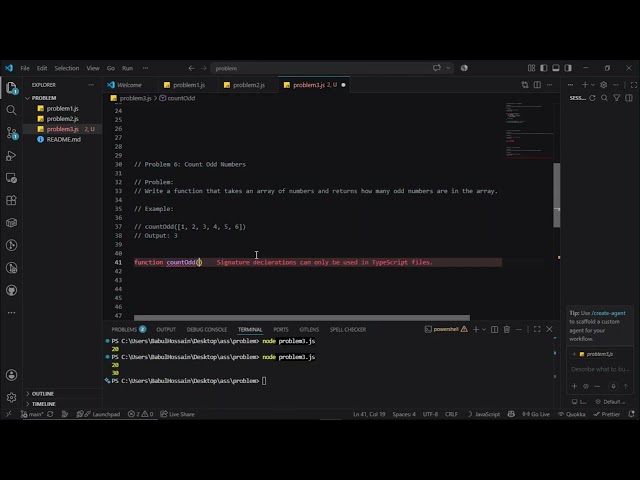Click Customize Layout icon in title bar
Image resolution: width=640 pixels, height=480 pixels.
(531, 68)
